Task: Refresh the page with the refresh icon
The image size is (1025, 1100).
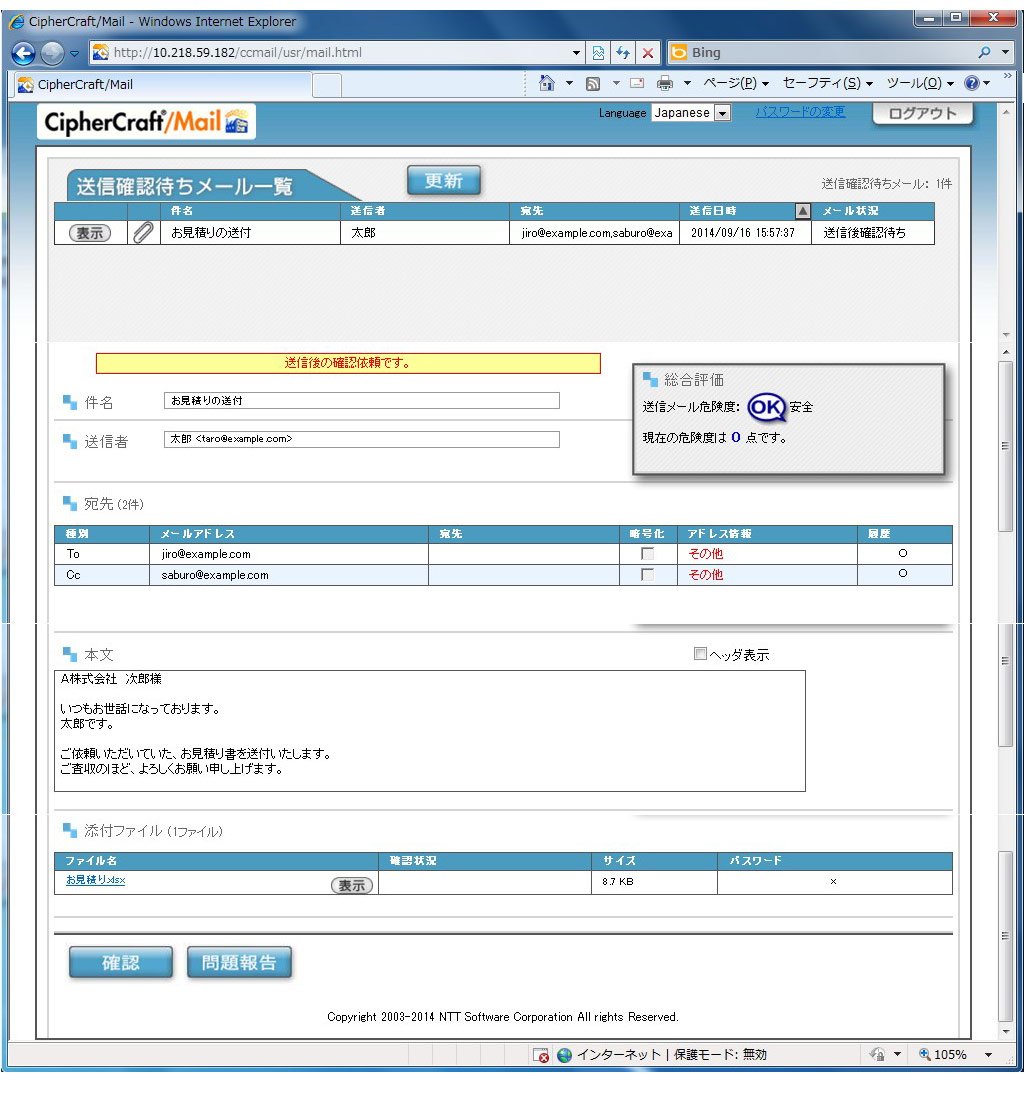Action: coord(622,53)
